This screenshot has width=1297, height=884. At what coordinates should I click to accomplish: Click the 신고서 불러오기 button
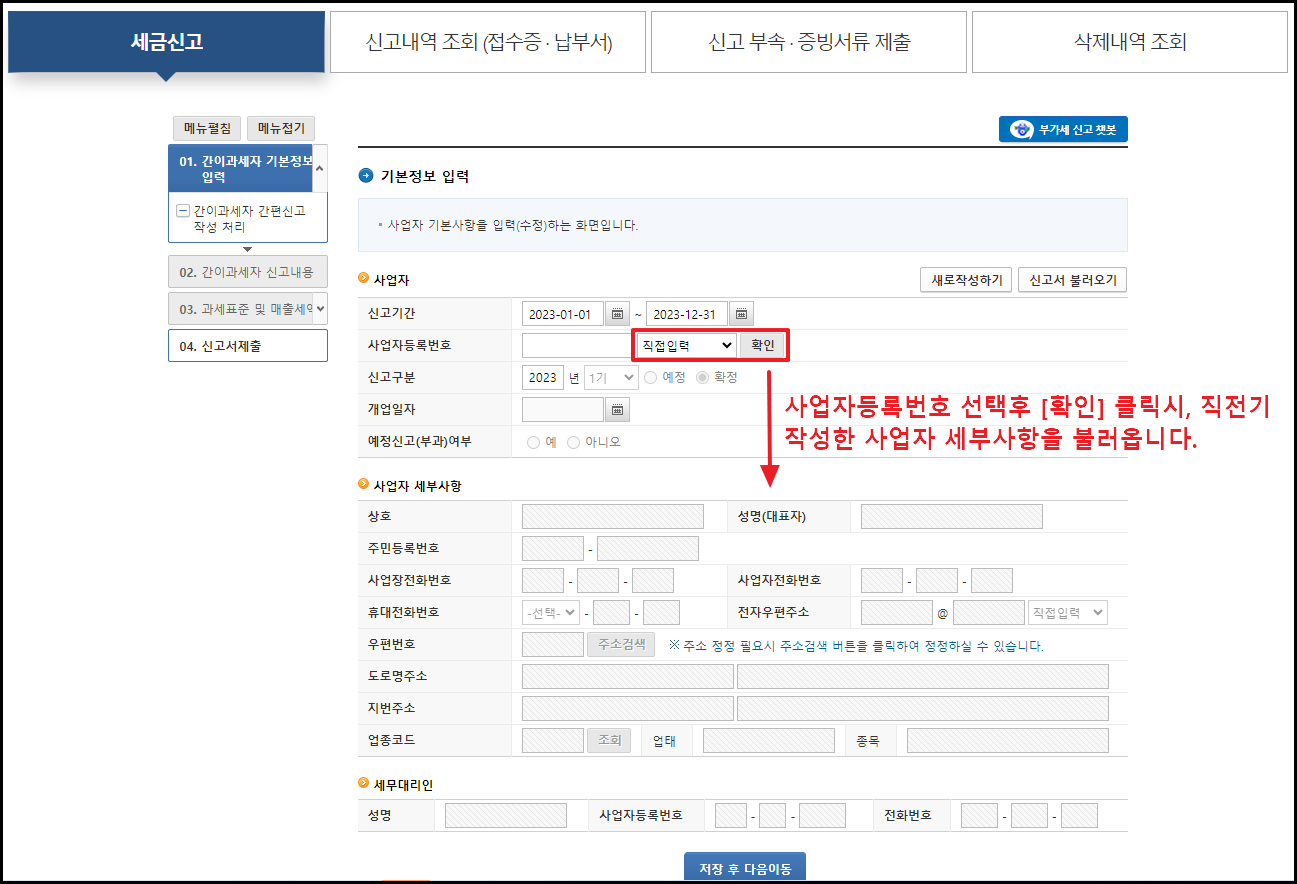coord(1073,280)
